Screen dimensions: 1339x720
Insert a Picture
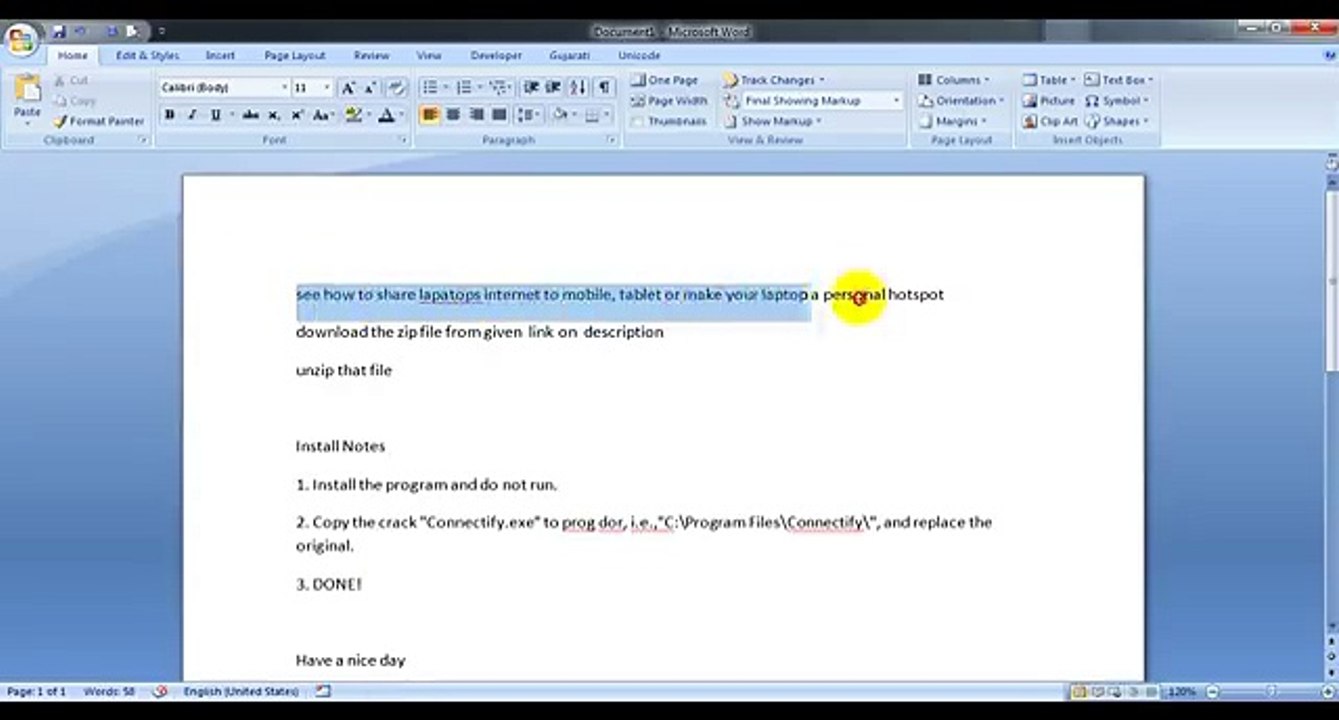tap(1048, 101)
